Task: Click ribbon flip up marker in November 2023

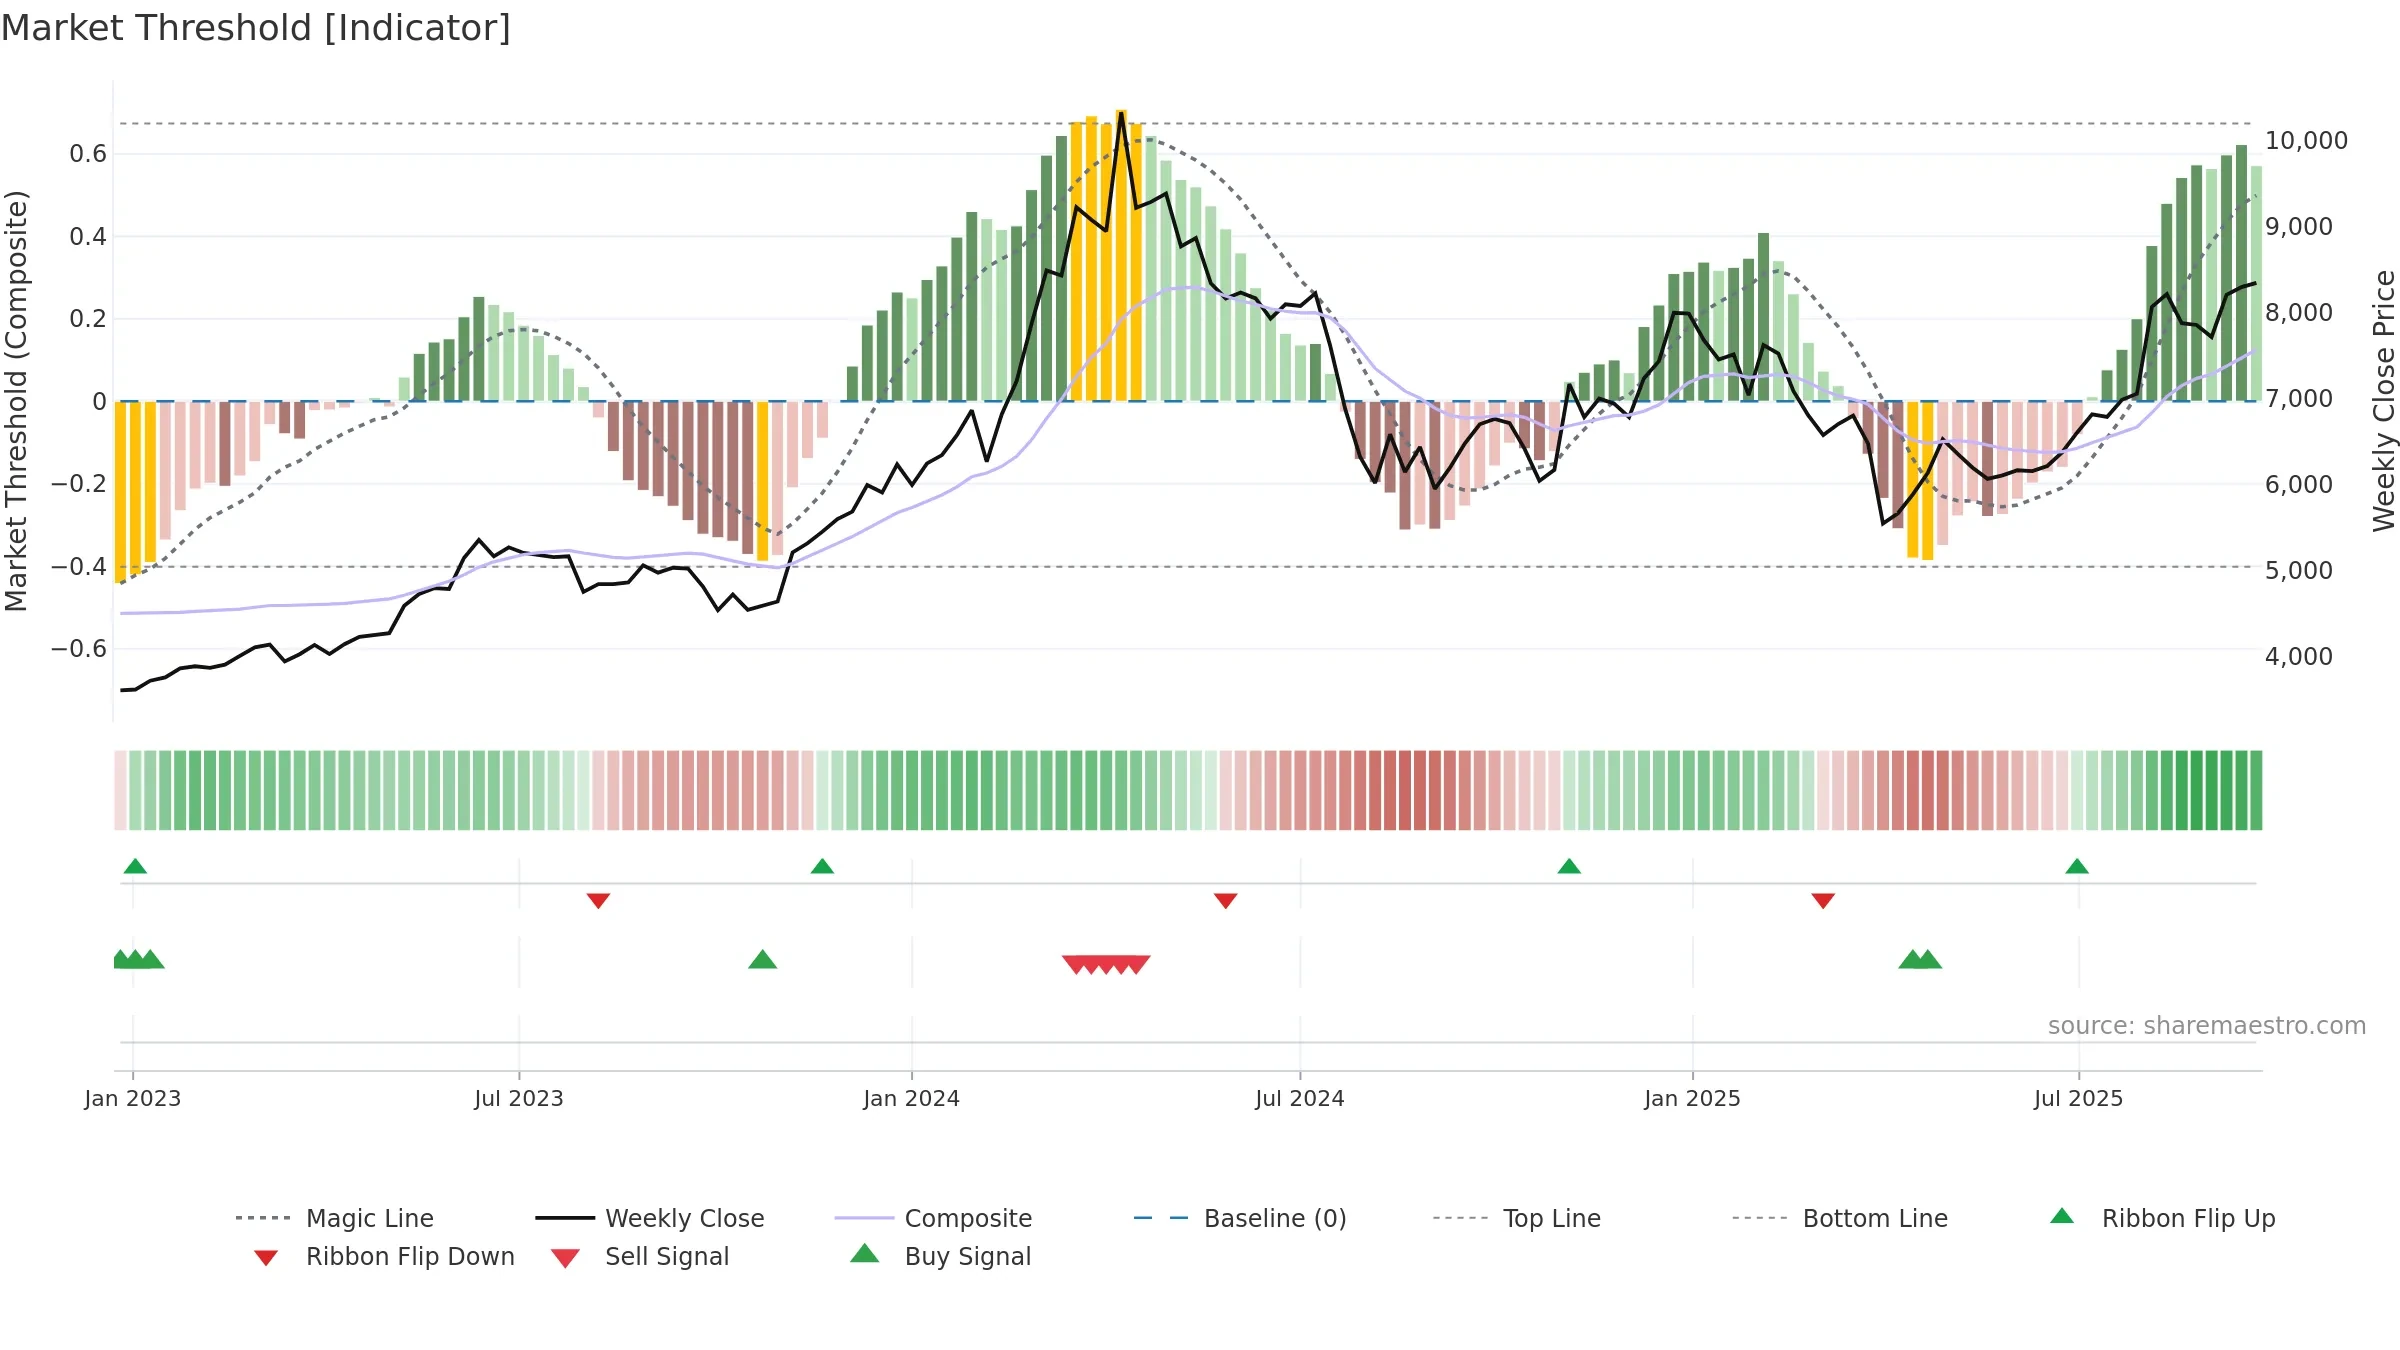Action: tap(822, 866)
